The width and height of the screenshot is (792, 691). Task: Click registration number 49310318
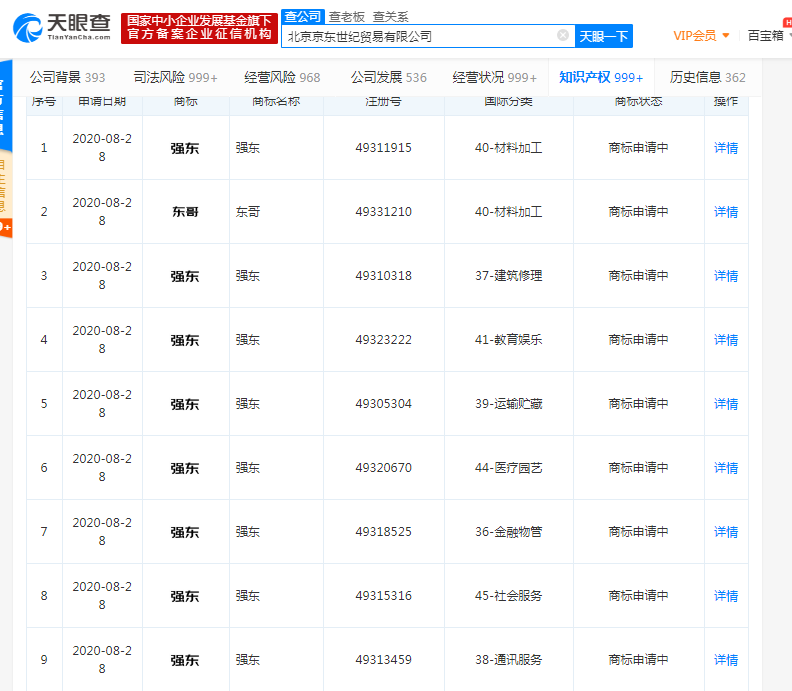click(383, 276)
